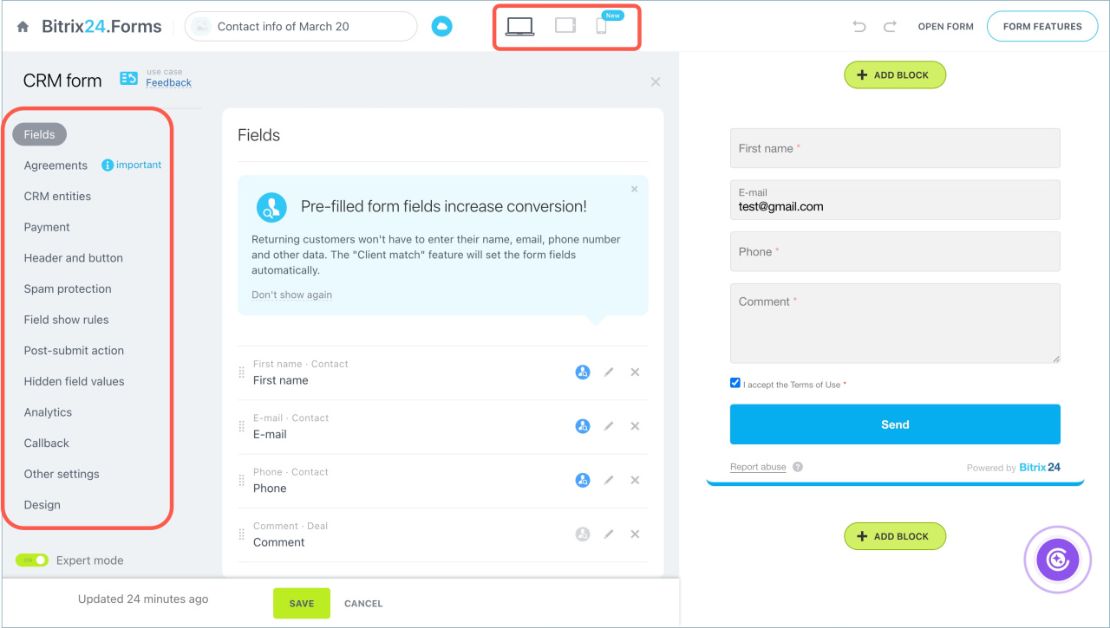1110x628 pixels.
Task: Click the form name field Contact info of March 20
Action: tap(301, 26)
